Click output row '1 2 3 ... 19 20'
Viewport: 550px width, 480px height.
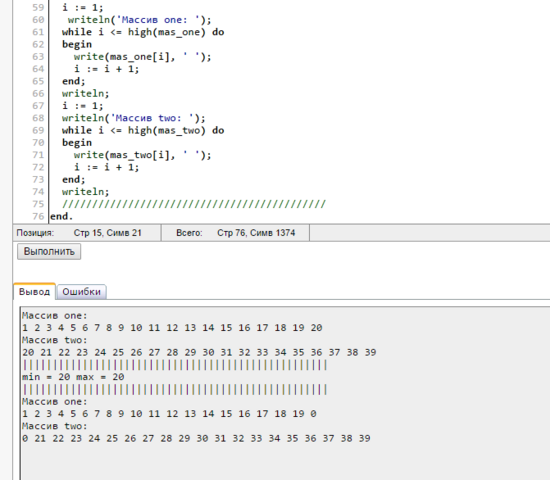[x=172, y=328]
